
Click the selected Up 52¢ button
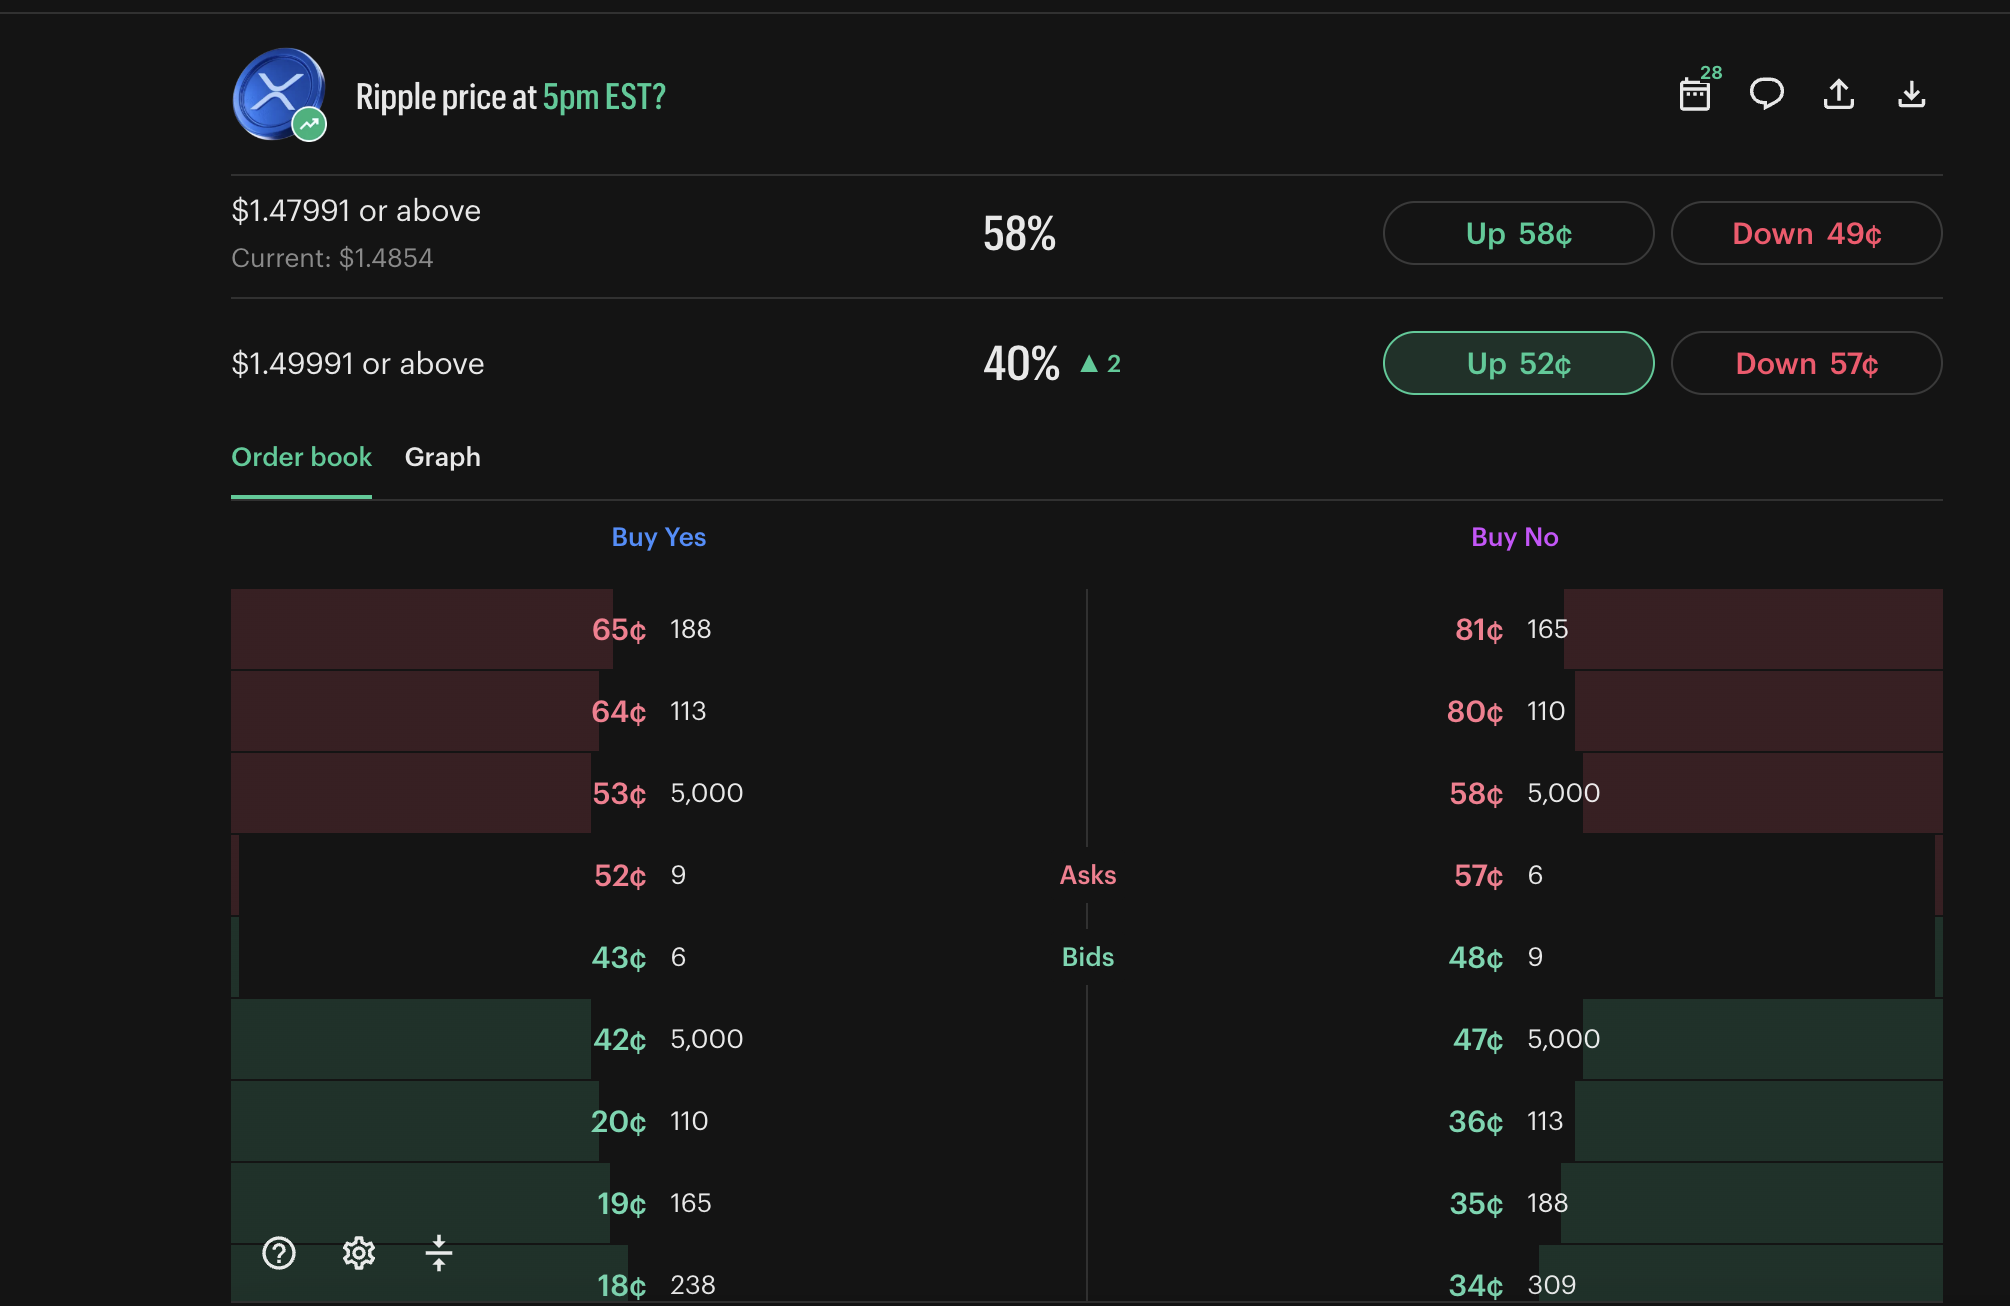pos(1518,363)
